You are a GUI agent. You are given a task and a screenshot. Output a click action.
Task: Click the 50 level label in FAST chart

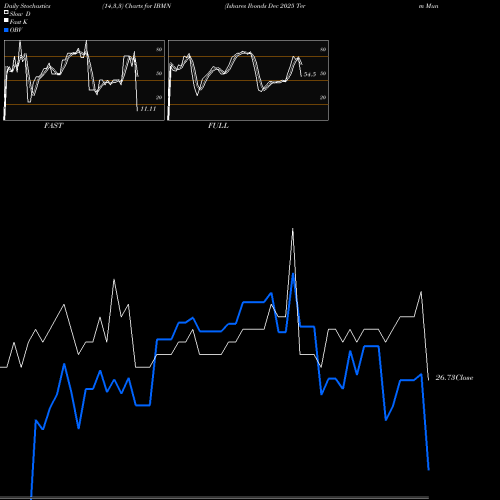coord(159,73)
